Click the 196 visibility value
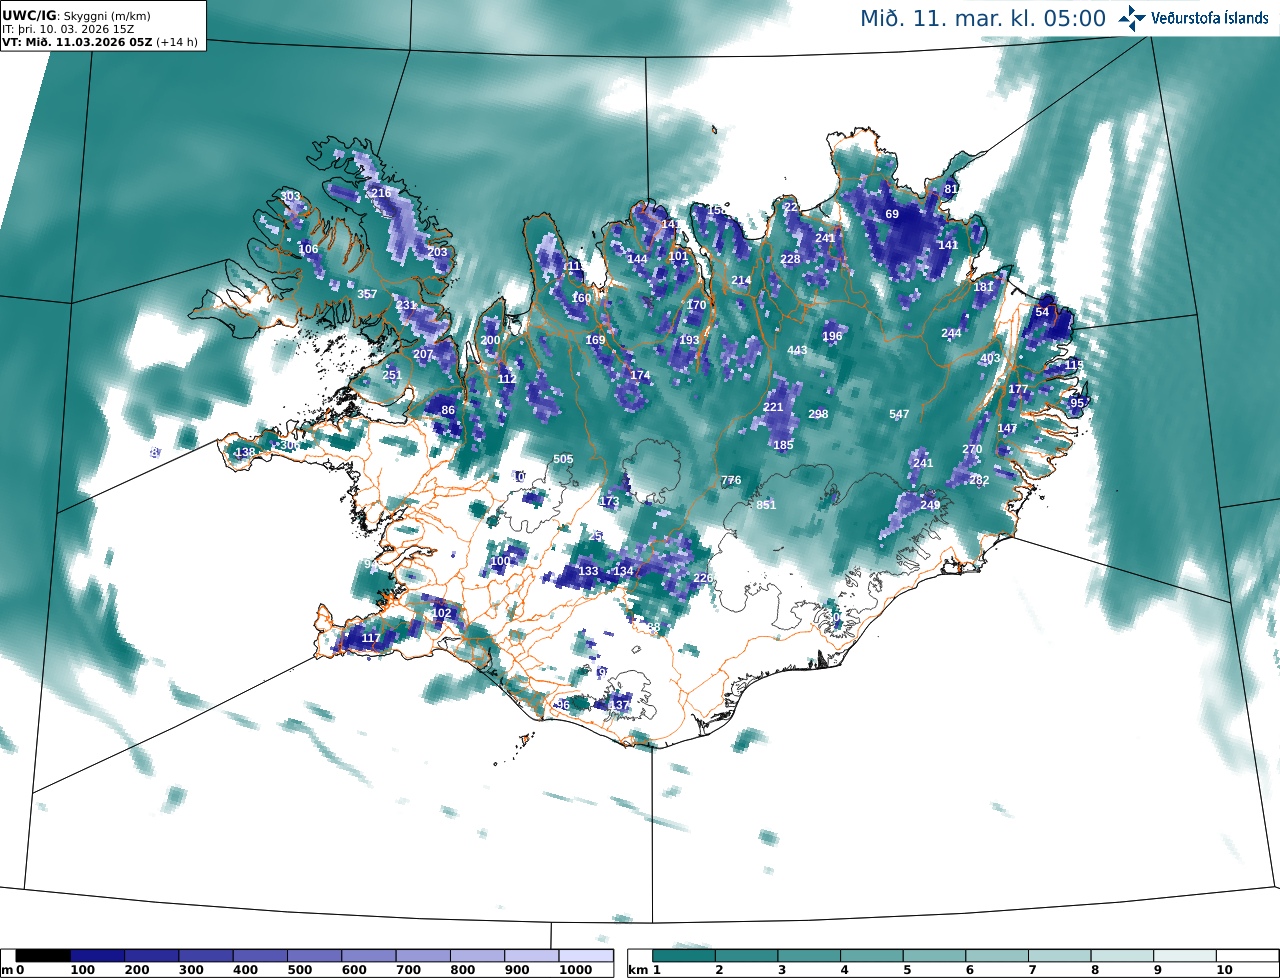The image size is (1280, 978). pos(832,336)
